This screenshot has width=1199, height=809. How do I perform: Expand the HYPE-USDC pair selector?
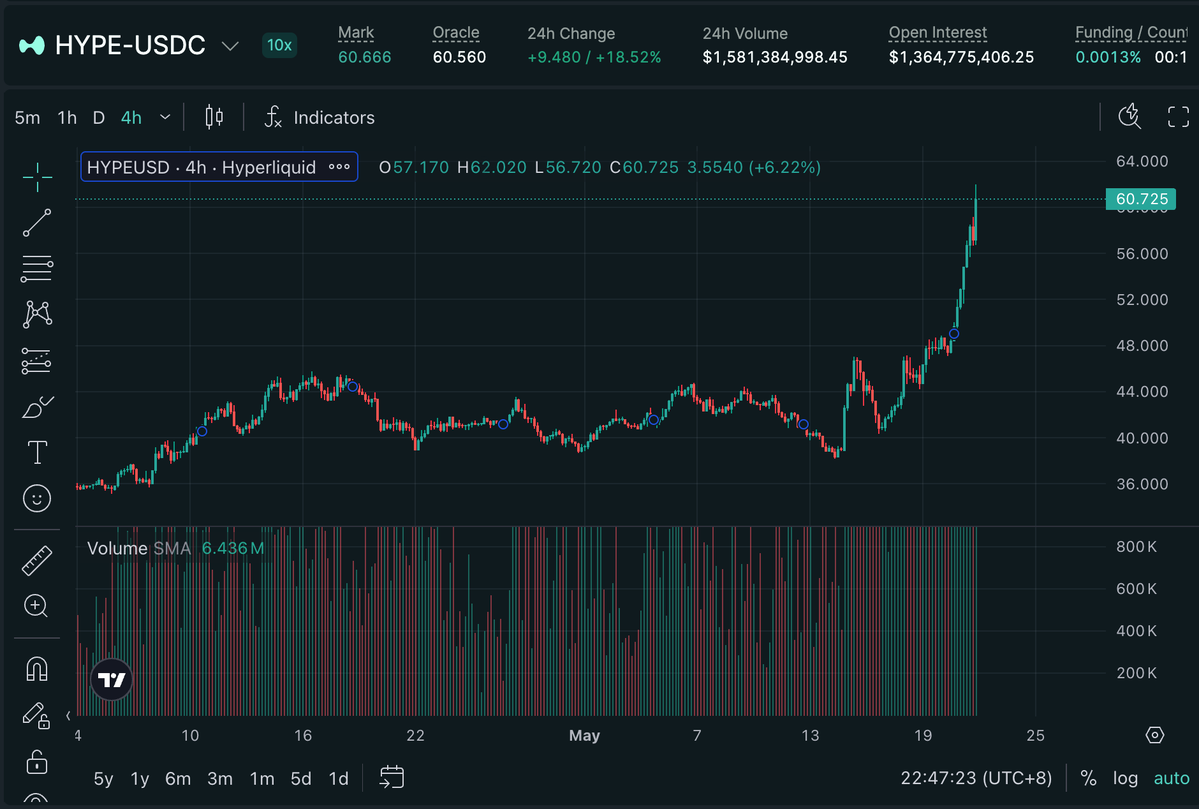click(230, 46)
